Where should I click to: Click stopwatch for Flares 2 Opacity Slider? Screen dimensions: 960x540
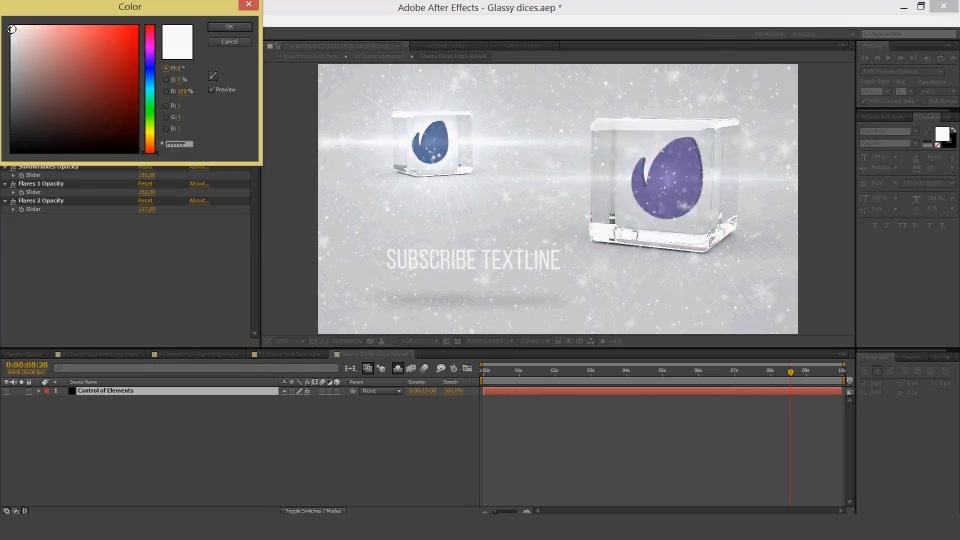point(21,209)
